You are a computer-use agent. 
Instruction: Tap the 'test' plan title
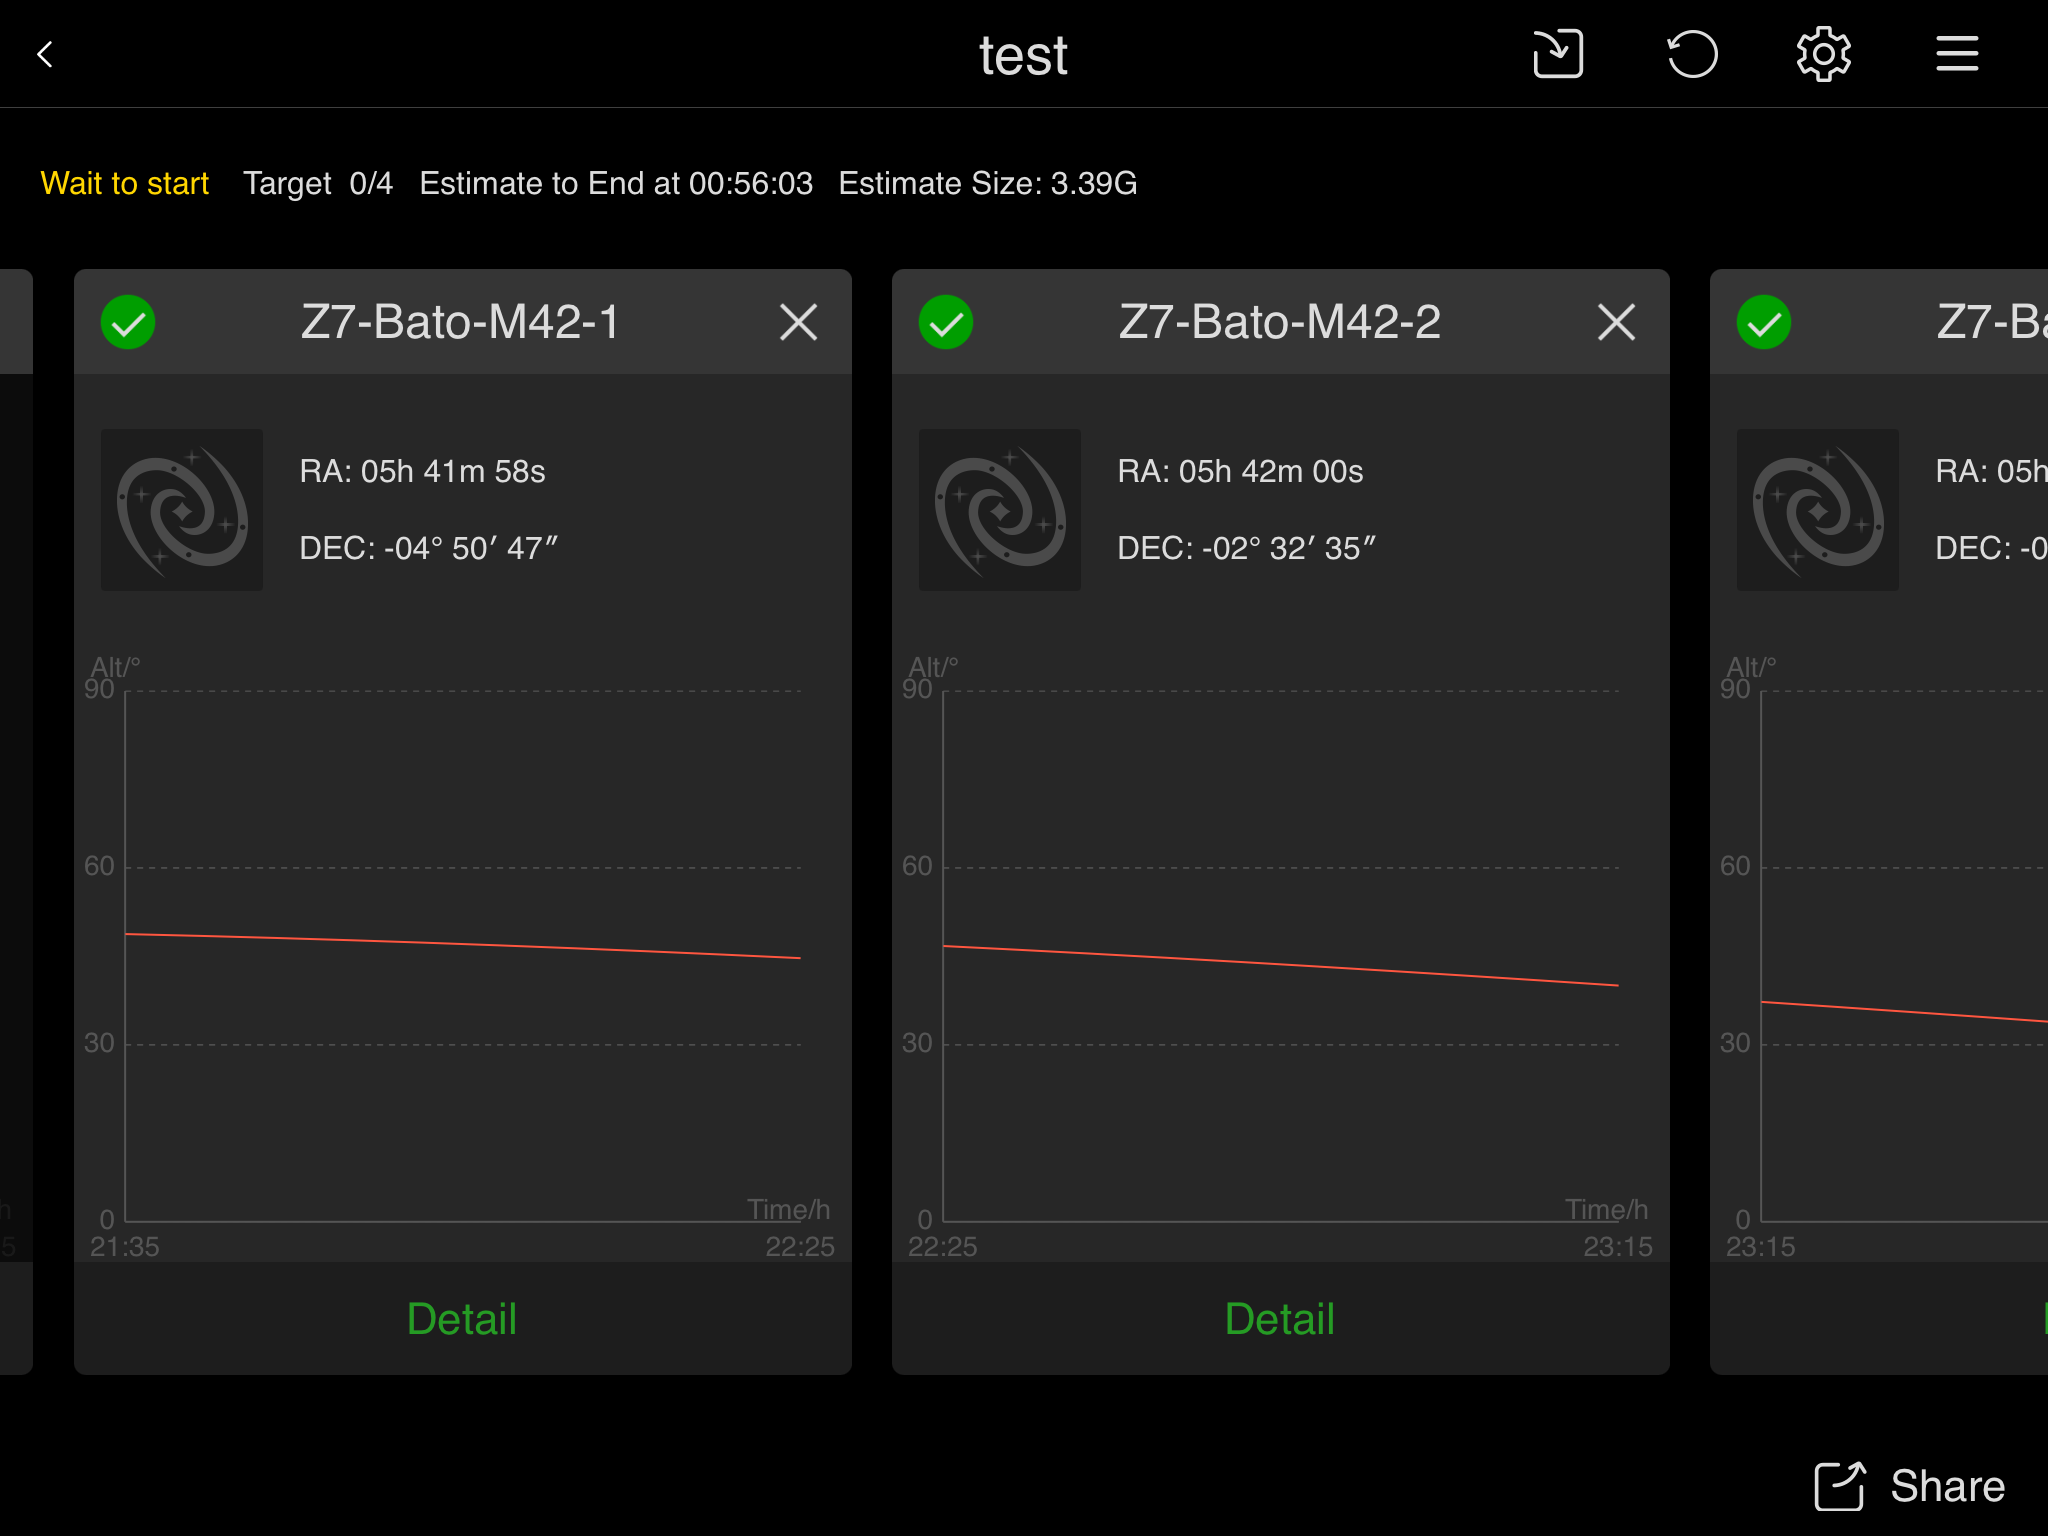click(x=1023, y=56)
